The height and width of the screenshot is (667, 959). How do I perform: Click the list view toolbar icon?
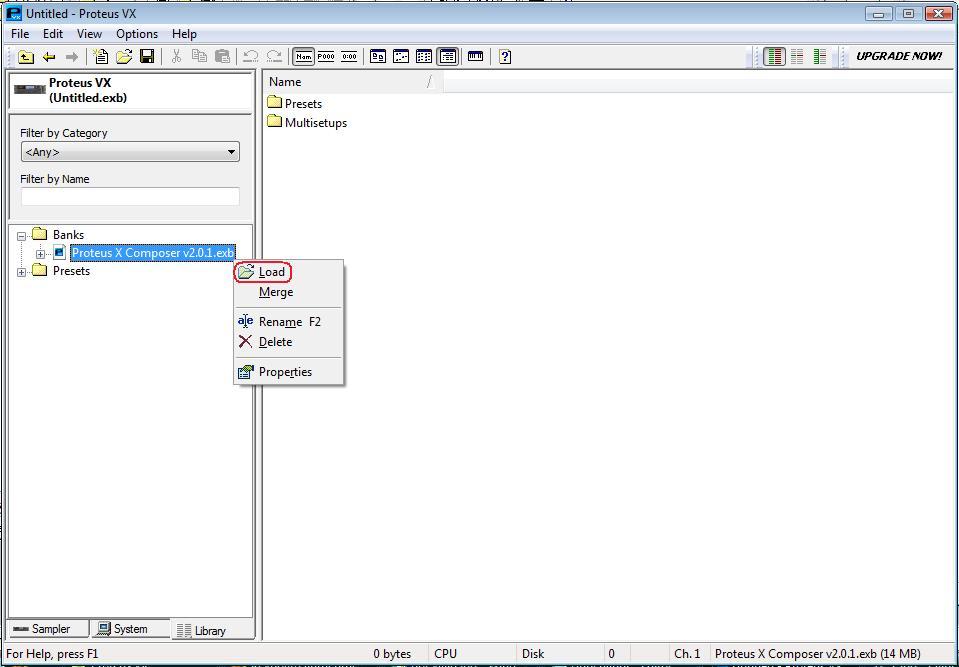424,57
